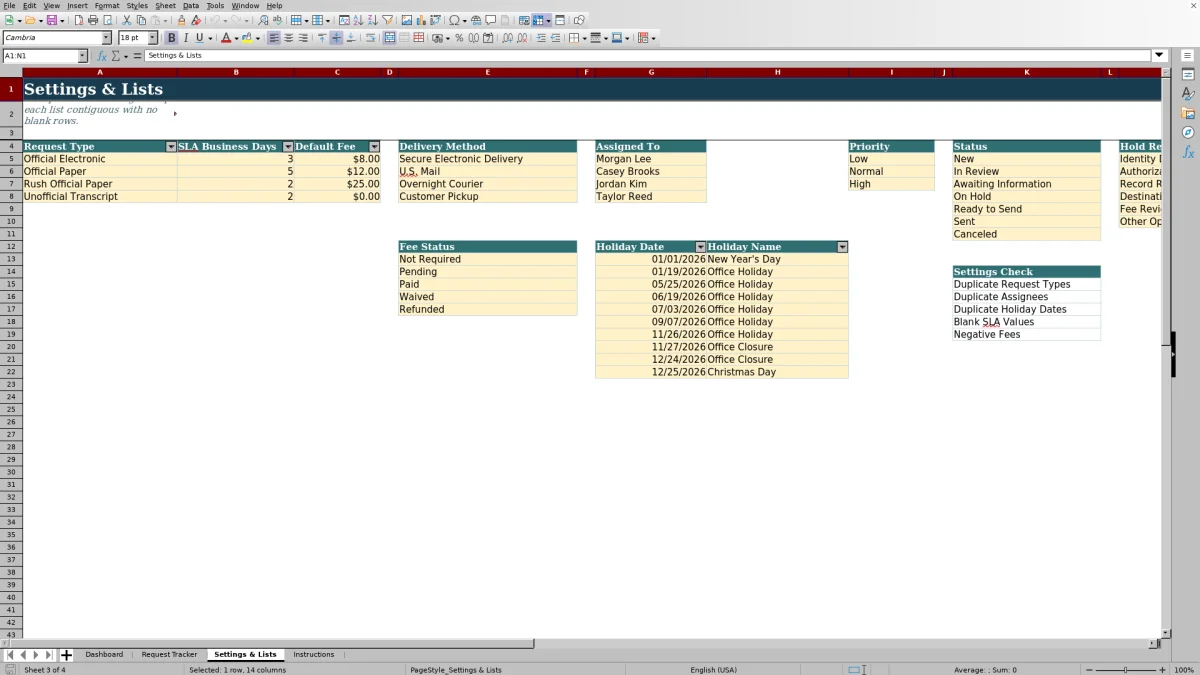Switch to the Request Tracker sheet tab
The height and width of the screenshot is (675, 1200).
coord(169,655)
